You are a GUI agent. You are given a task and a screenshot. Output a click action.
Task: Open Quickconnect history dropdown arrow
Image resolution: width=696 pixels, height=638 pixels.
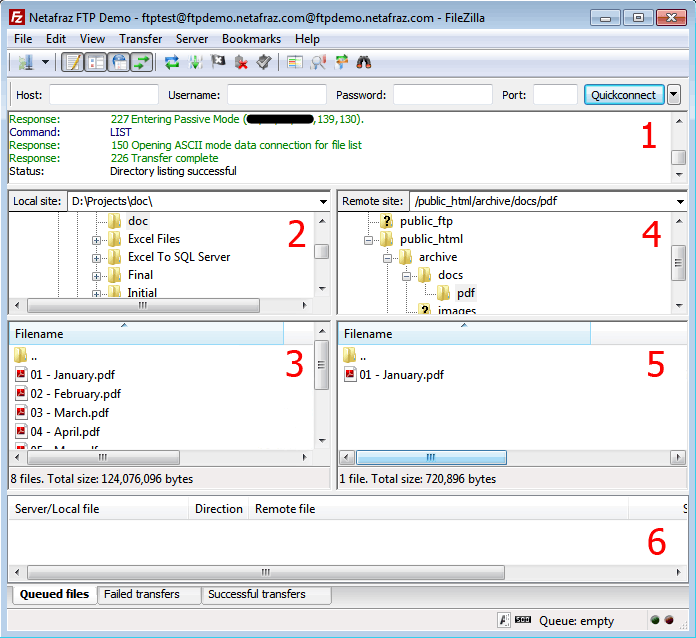tap(674, 95)
